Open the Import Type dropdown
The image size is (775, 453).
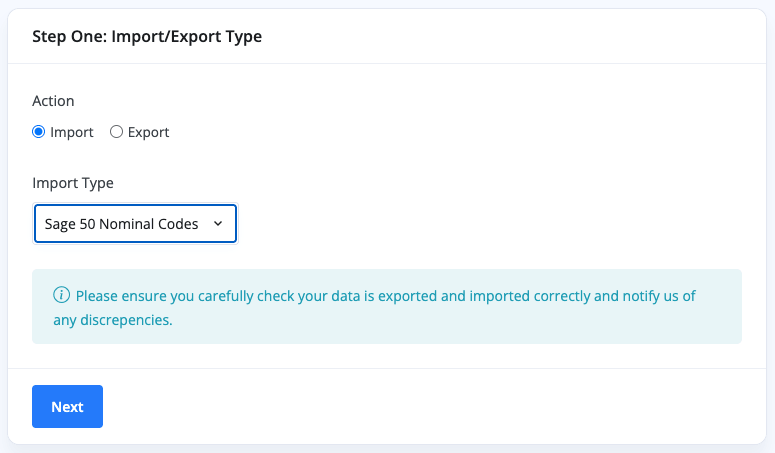click(135, 224)
